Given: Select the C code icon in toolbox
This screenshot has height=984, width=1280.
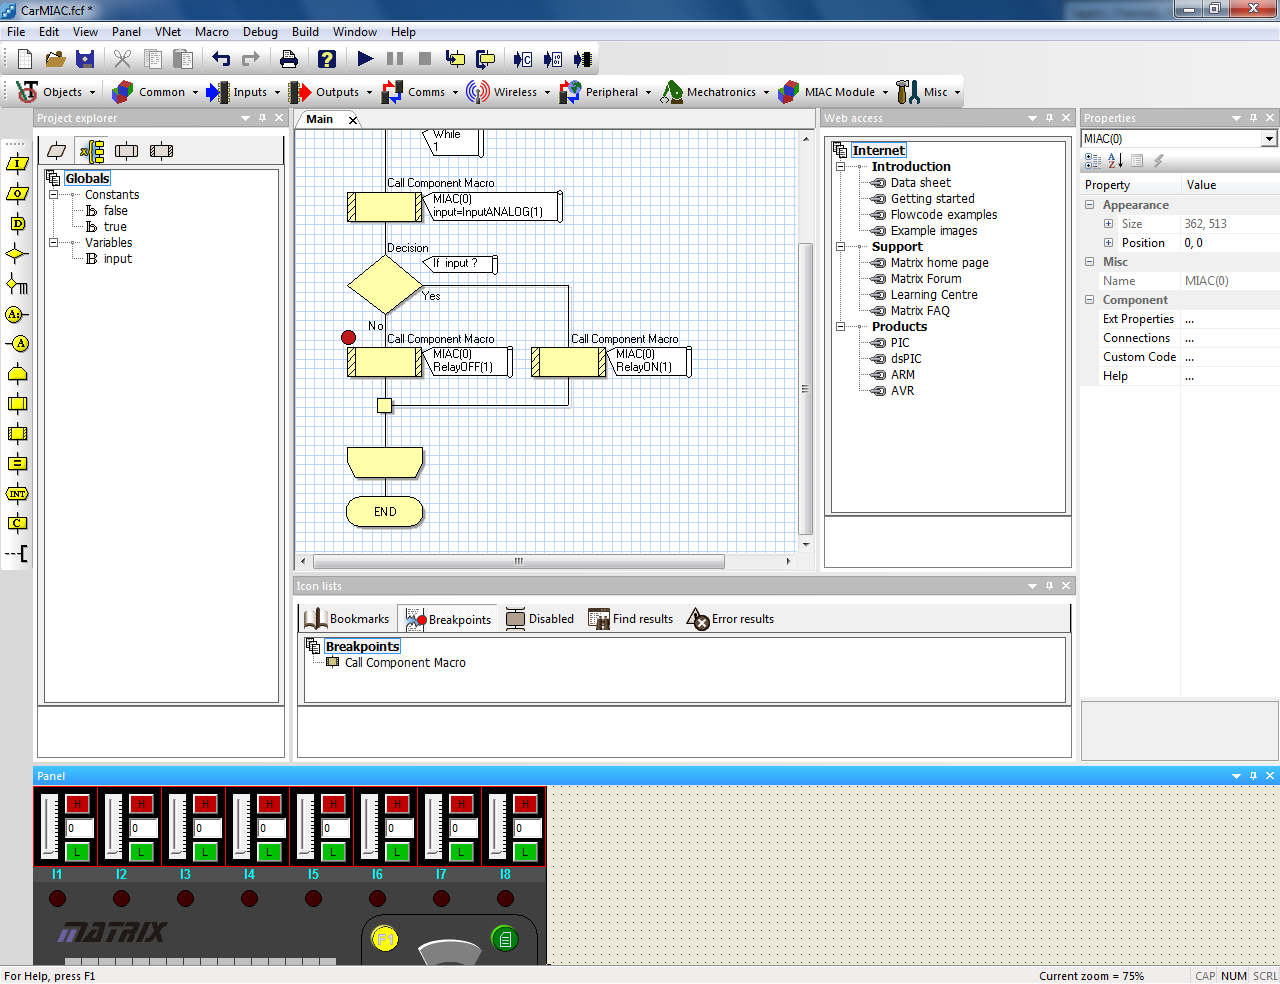Looking at the screenshot, I should [x=17, y=523].
